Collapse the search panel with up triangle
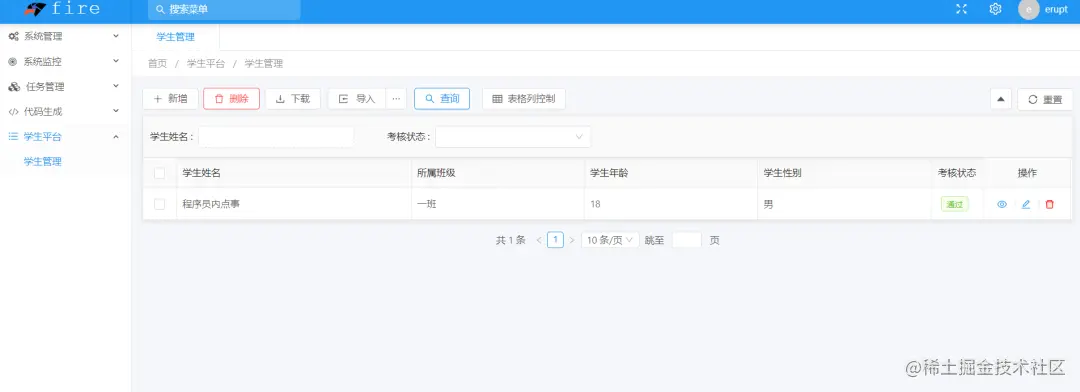Screen dimensions: 1080x392 click(x=1001, y=99)
